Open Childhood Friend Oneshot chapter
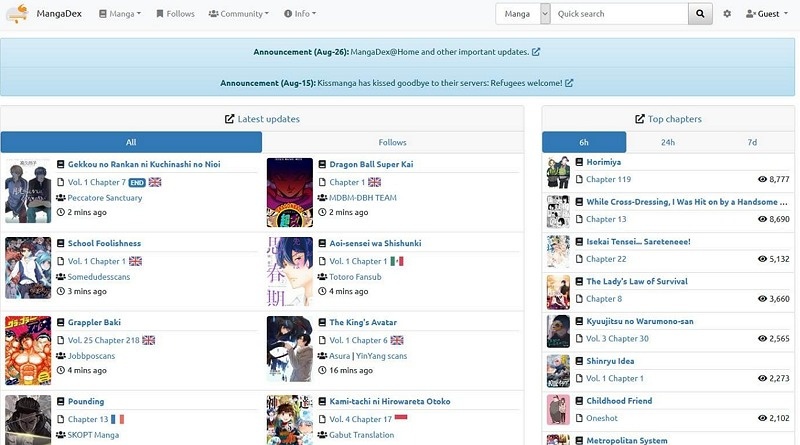The width and height of the screenshot is (800, 445). point(602,418)
